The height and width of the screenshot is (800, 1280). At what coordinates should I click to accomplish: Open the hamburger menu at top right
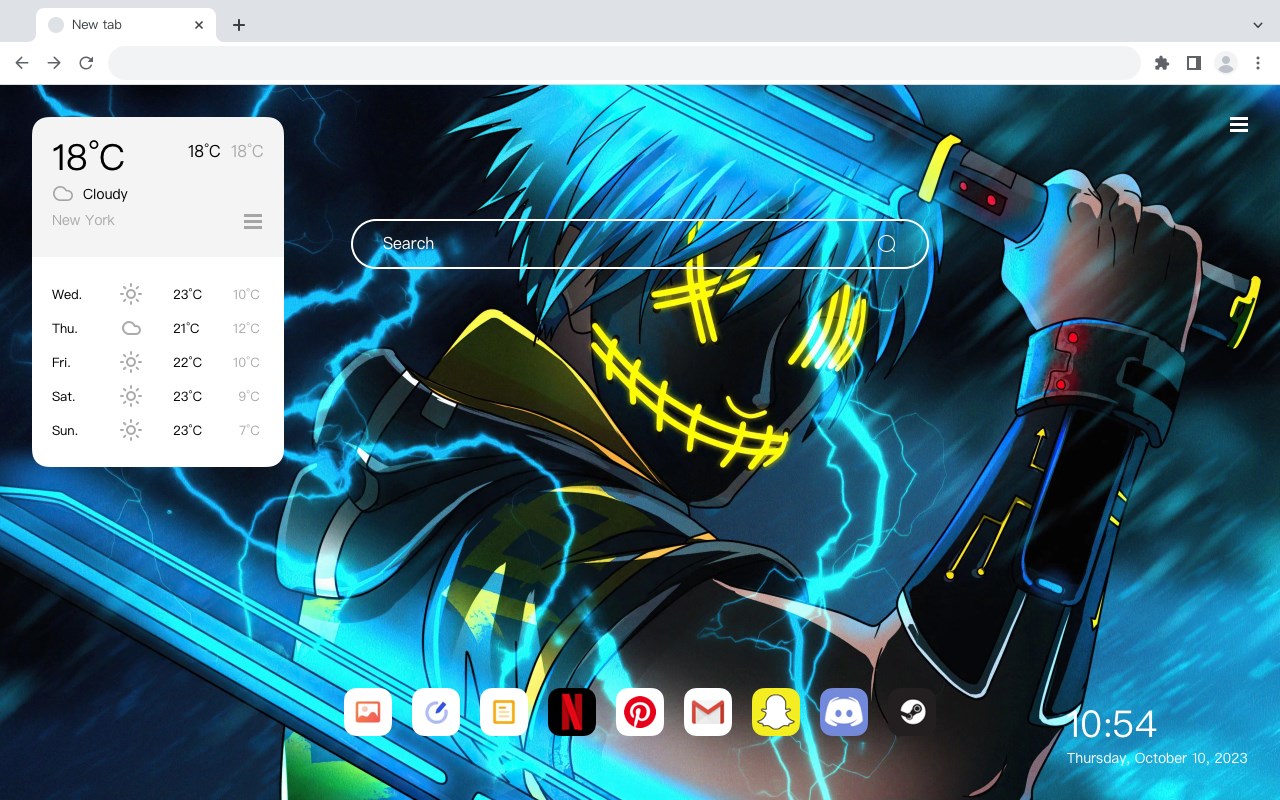click(x=1239, y=125)
